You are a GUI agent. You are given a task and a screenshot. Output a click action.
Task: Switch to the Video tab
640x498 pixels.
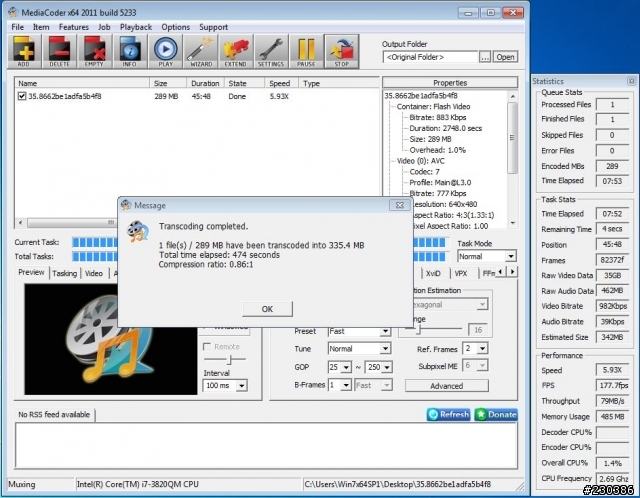pos(94,273)
